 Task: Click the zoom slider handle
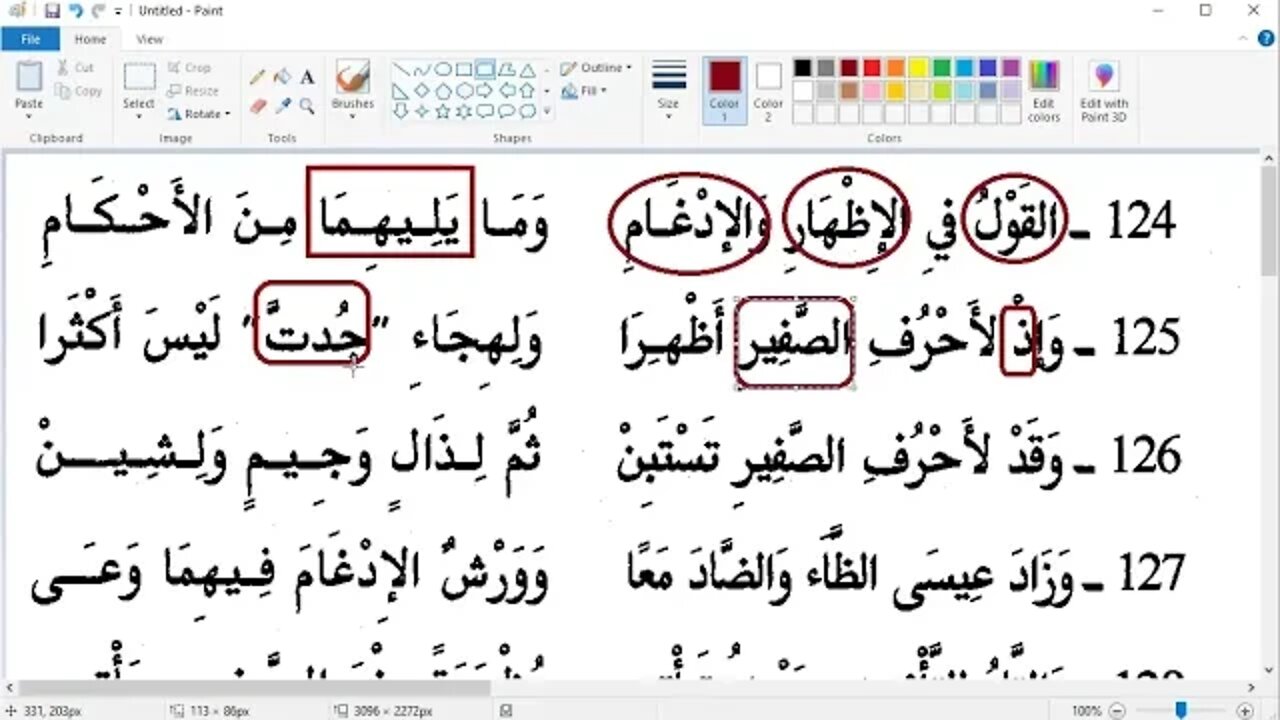tap(1181, 710)
